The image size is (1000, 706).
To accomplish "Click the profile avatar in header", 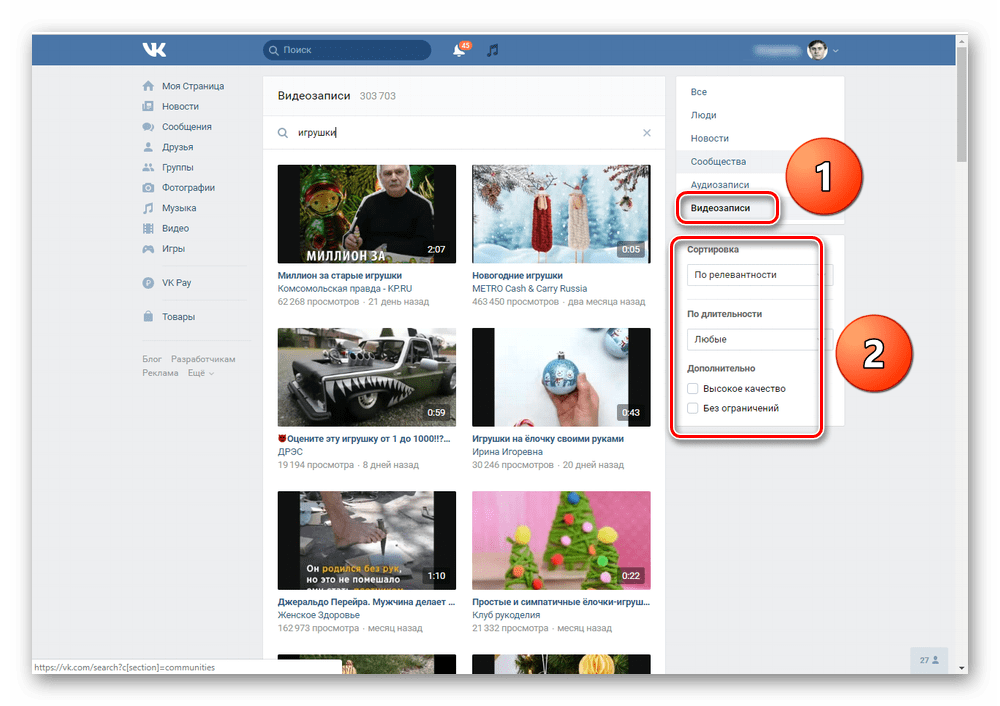I will tap(817, 50).
